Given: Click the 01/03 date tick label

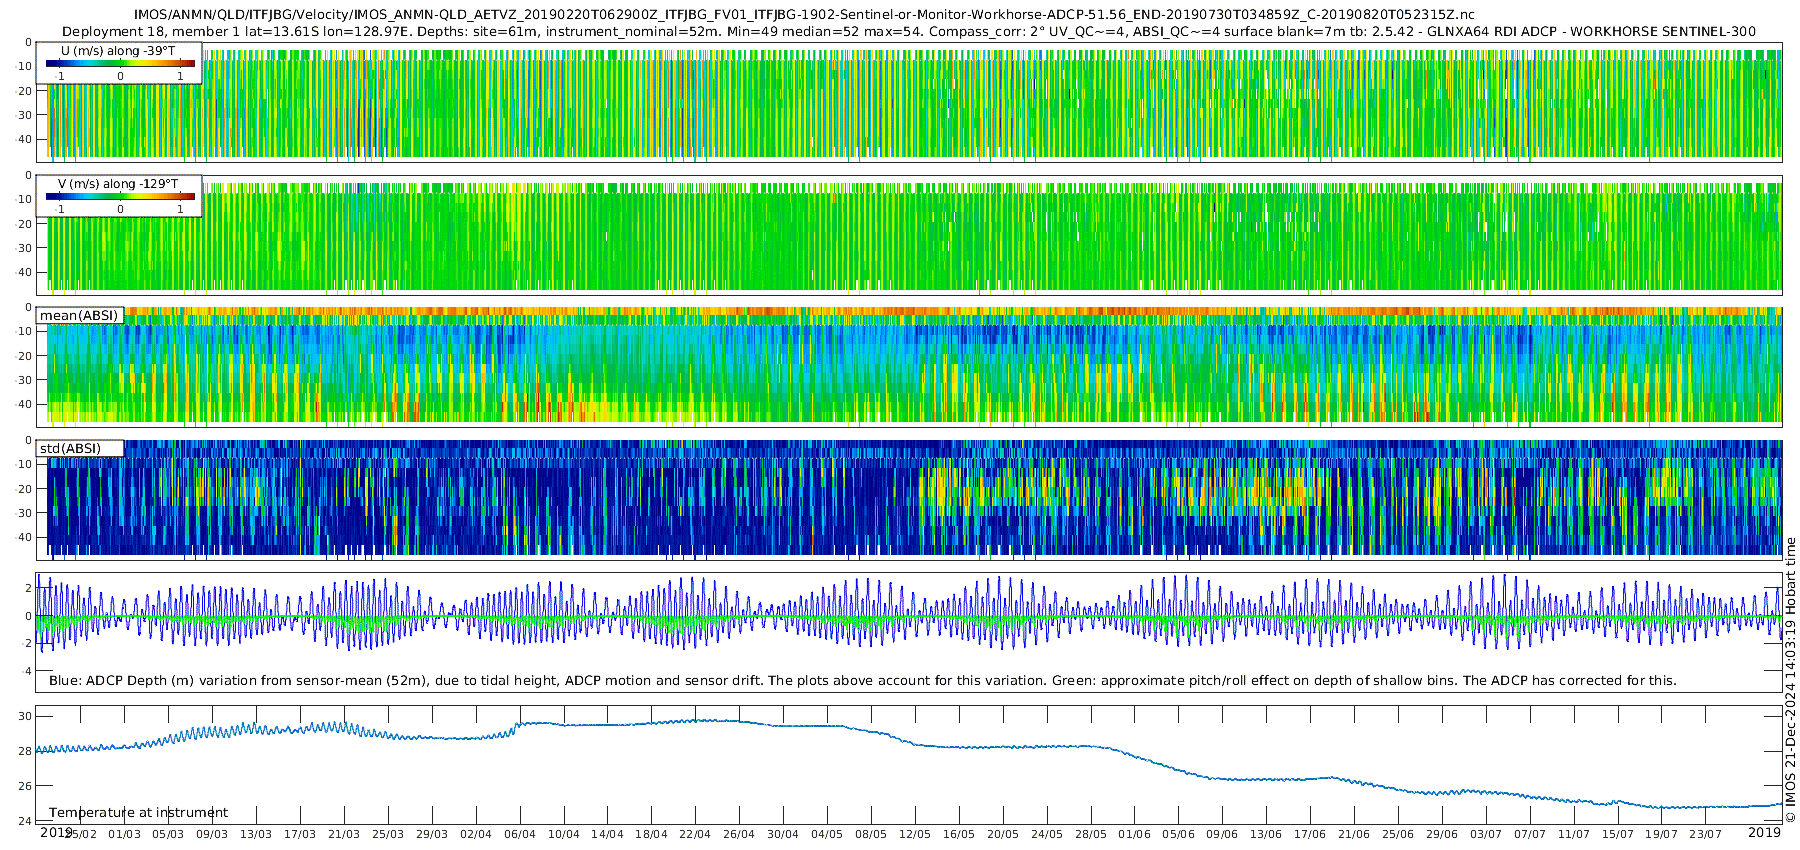Looking at the screenshot, I should (124, 834).
